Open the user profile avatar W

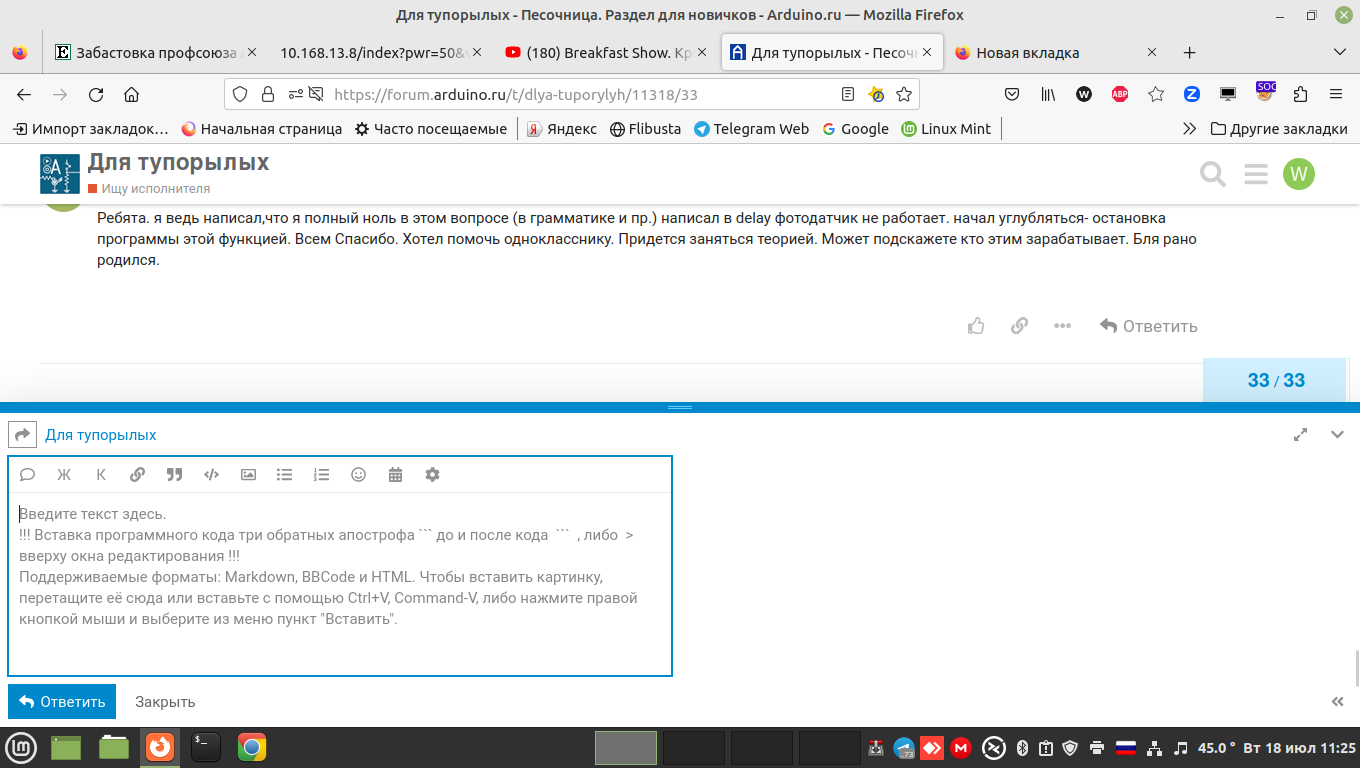pyautogui.click(x=1299, y=174)
